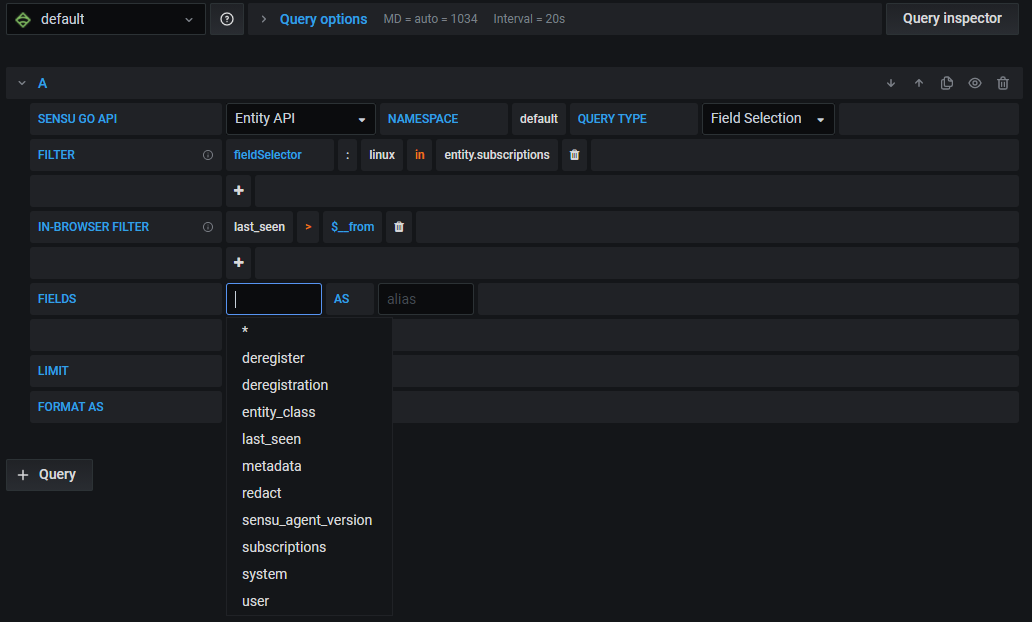Remove the last_seen in-browser filter
The image size is (1032, 622).
tap(399, 227)
